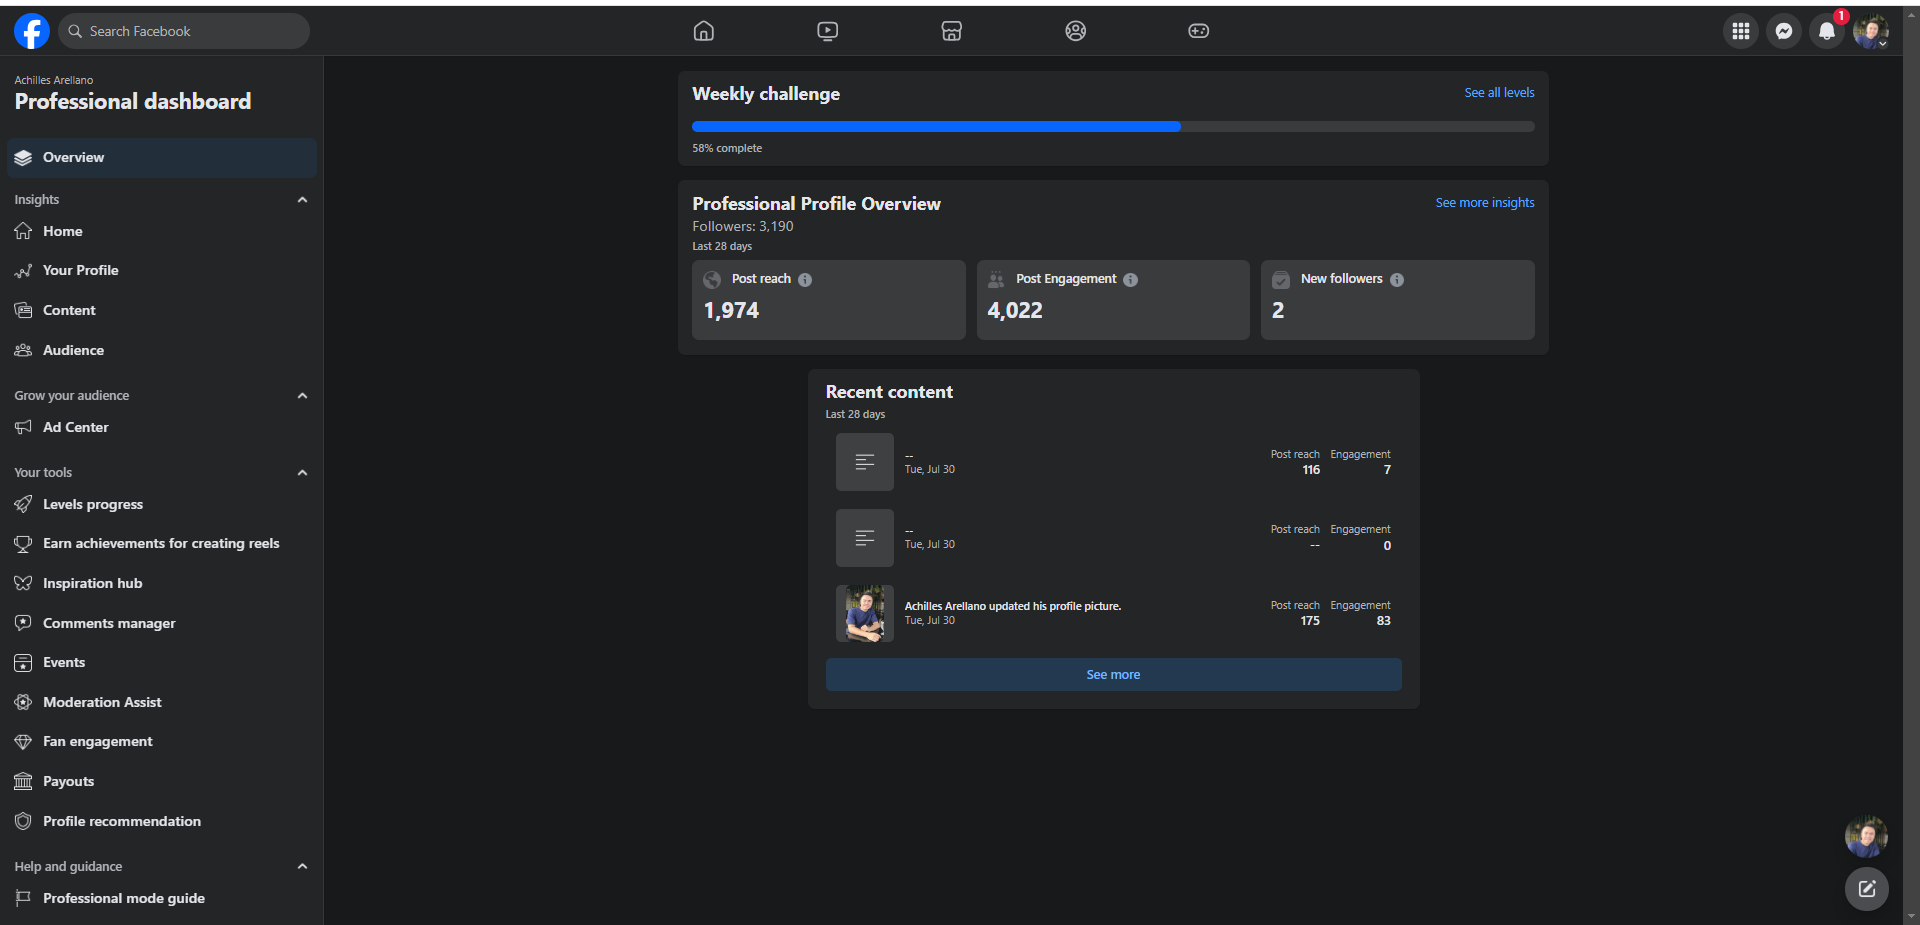Viewport: 1920px width, 925px height.
Task: Open the post with reach 116
Action: pos(1113,462)
